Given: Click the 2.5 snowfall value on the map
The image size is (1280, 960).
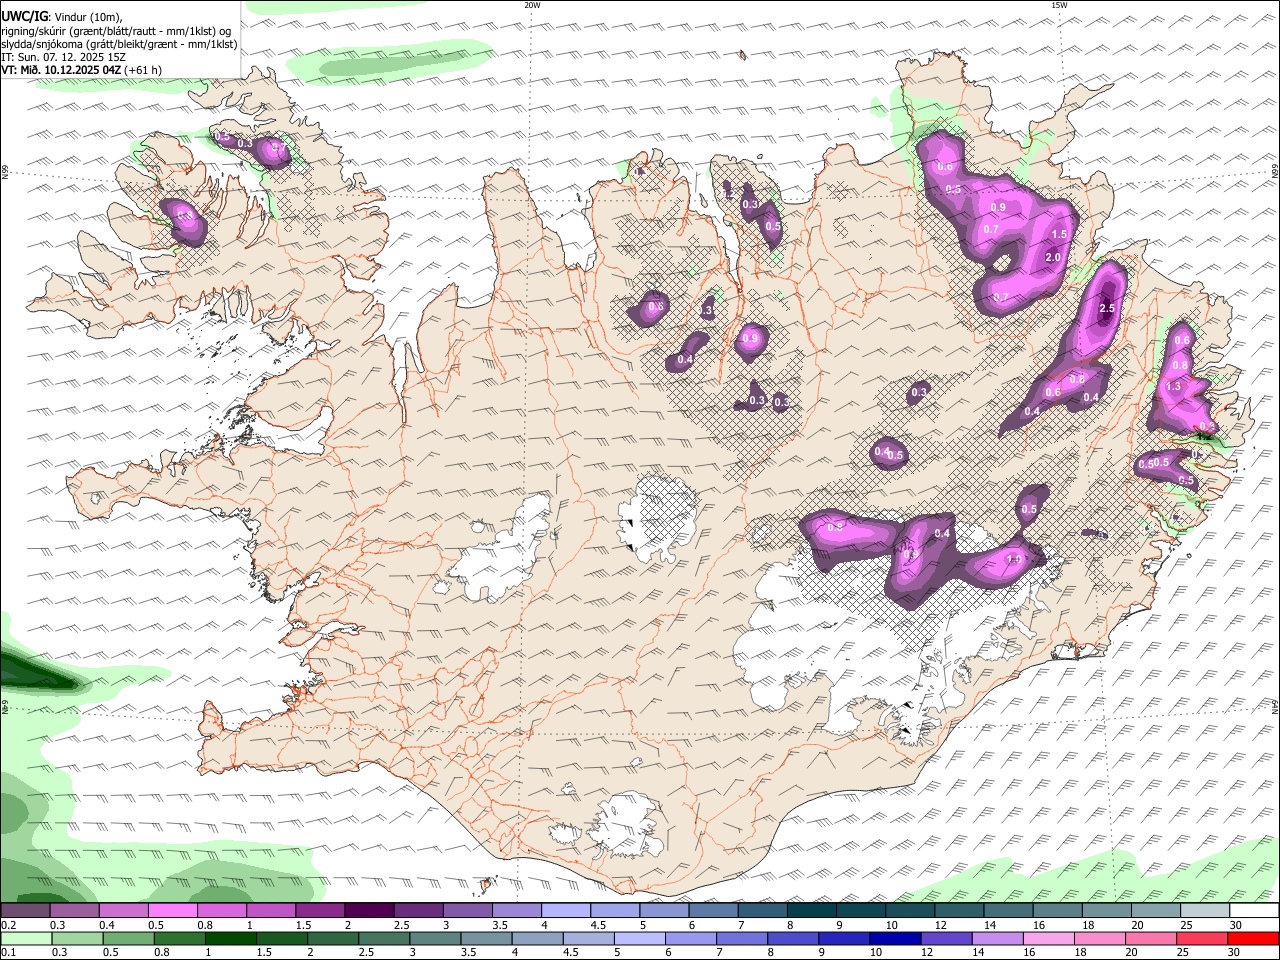Looking at the screenshot, I should (1106, 309).
